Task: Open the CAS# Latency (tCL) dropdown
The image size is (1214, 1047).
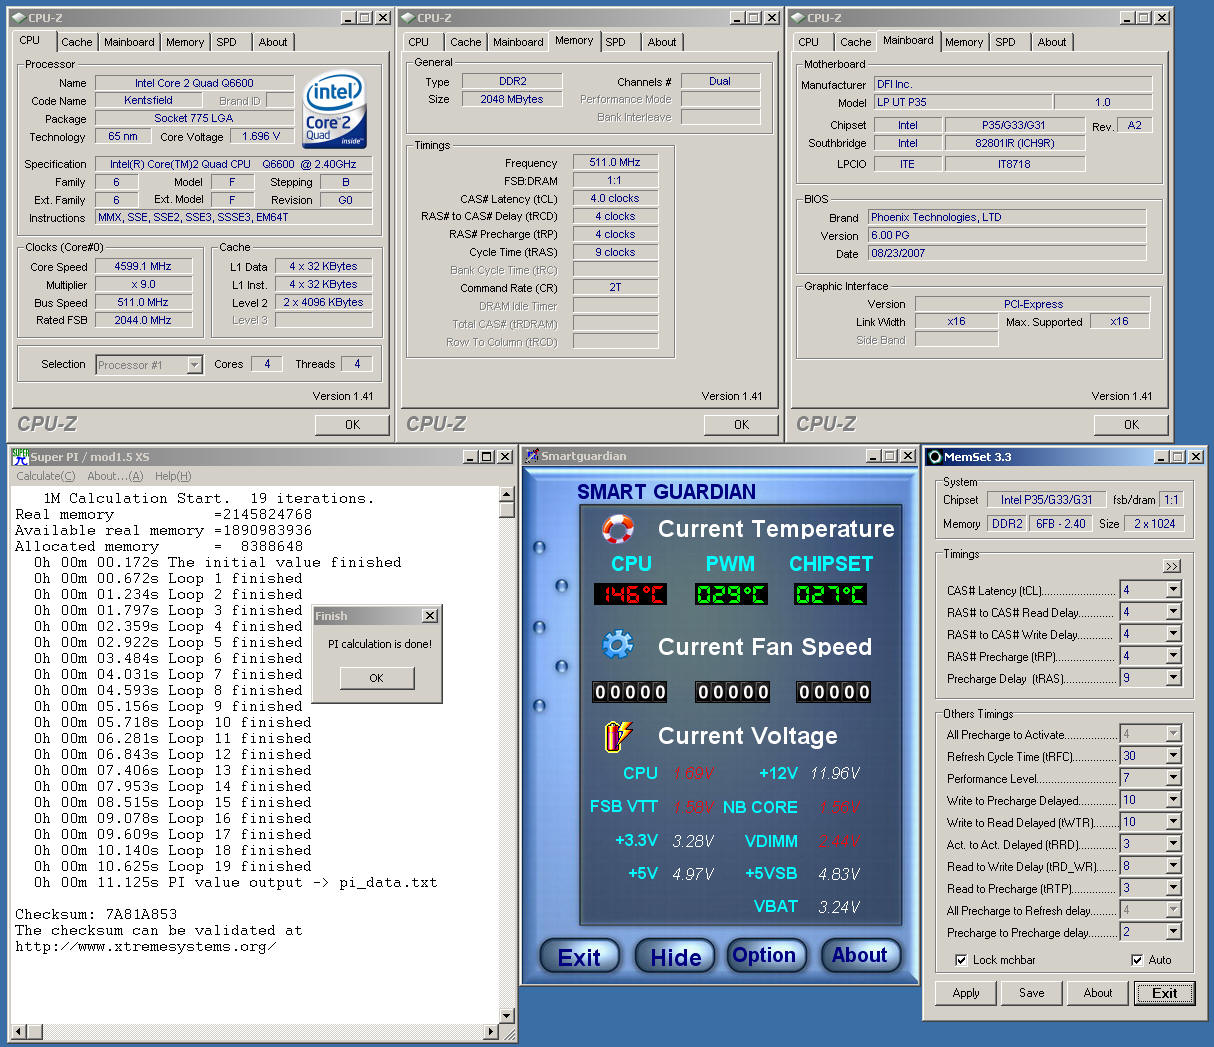Action: (1173, 590)
